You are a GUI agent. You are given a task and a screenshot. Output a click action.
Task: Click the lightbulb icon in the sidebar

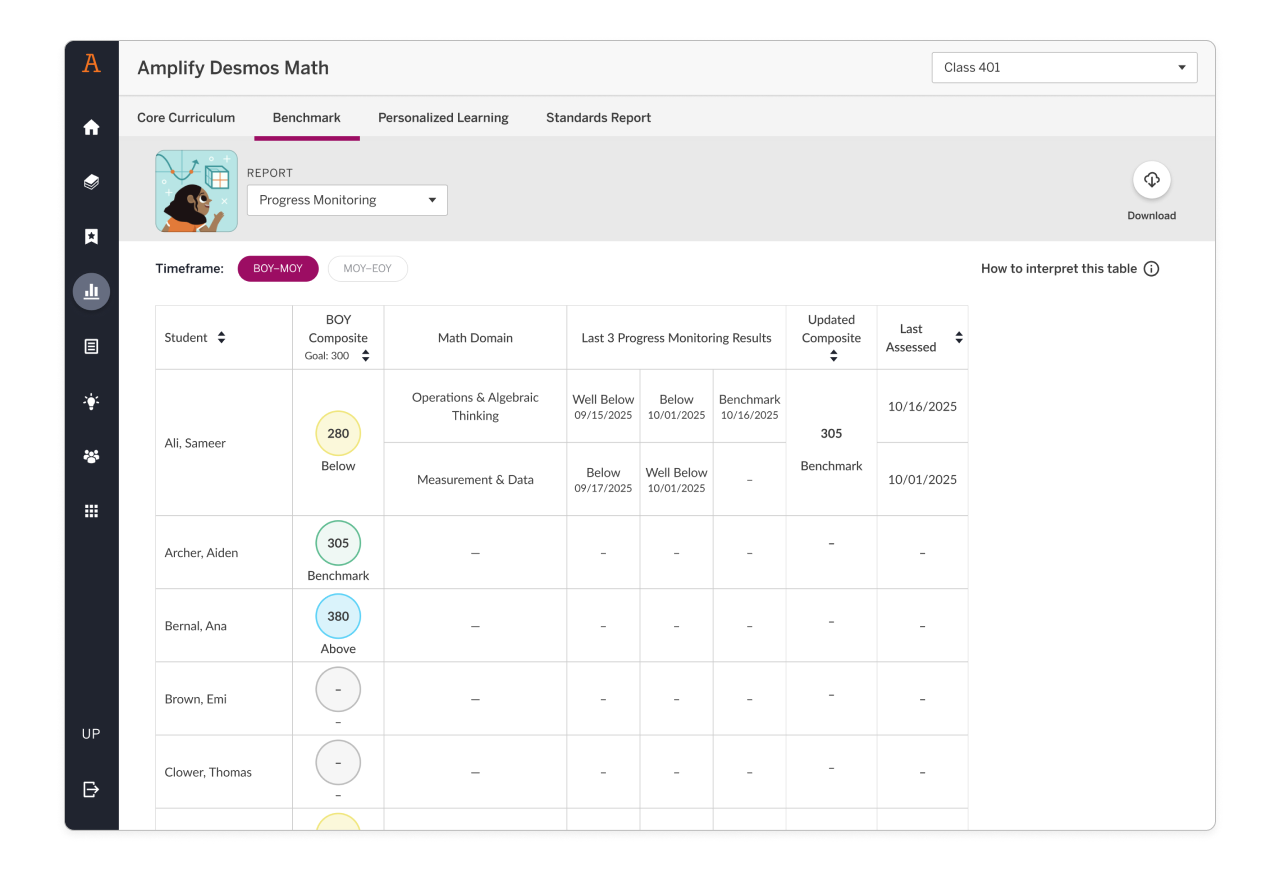(91, 401)
